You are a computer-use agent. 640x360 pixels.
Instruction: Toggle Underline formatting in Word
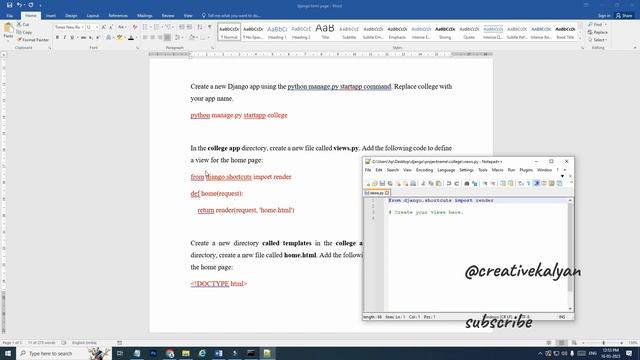tap(72, 38)
